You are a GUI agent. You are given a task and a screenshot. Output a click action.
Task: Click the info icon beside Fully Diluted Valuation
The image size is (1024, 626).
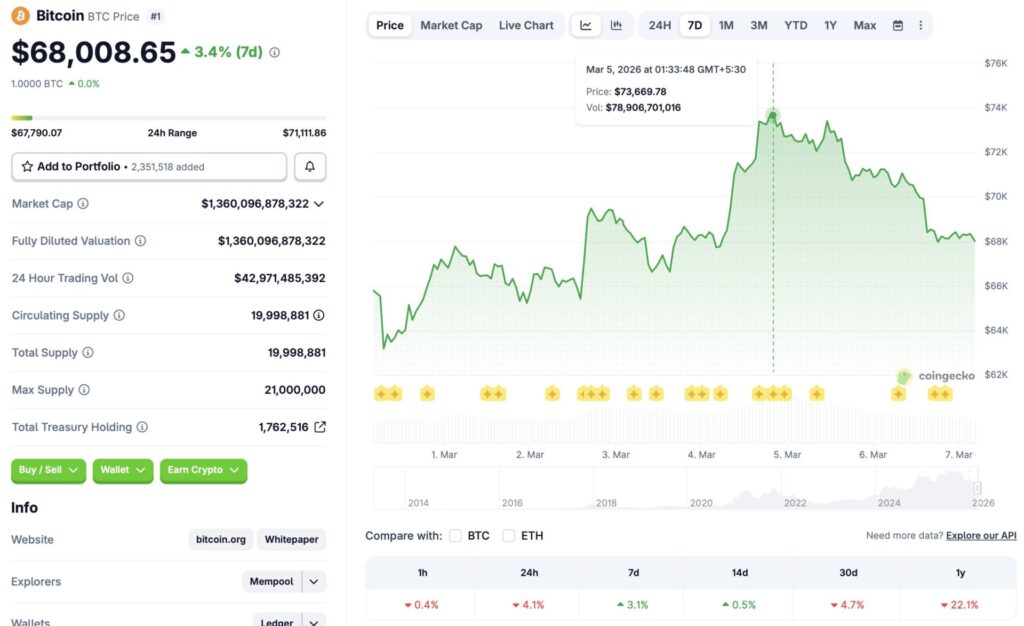pos(141,241)
